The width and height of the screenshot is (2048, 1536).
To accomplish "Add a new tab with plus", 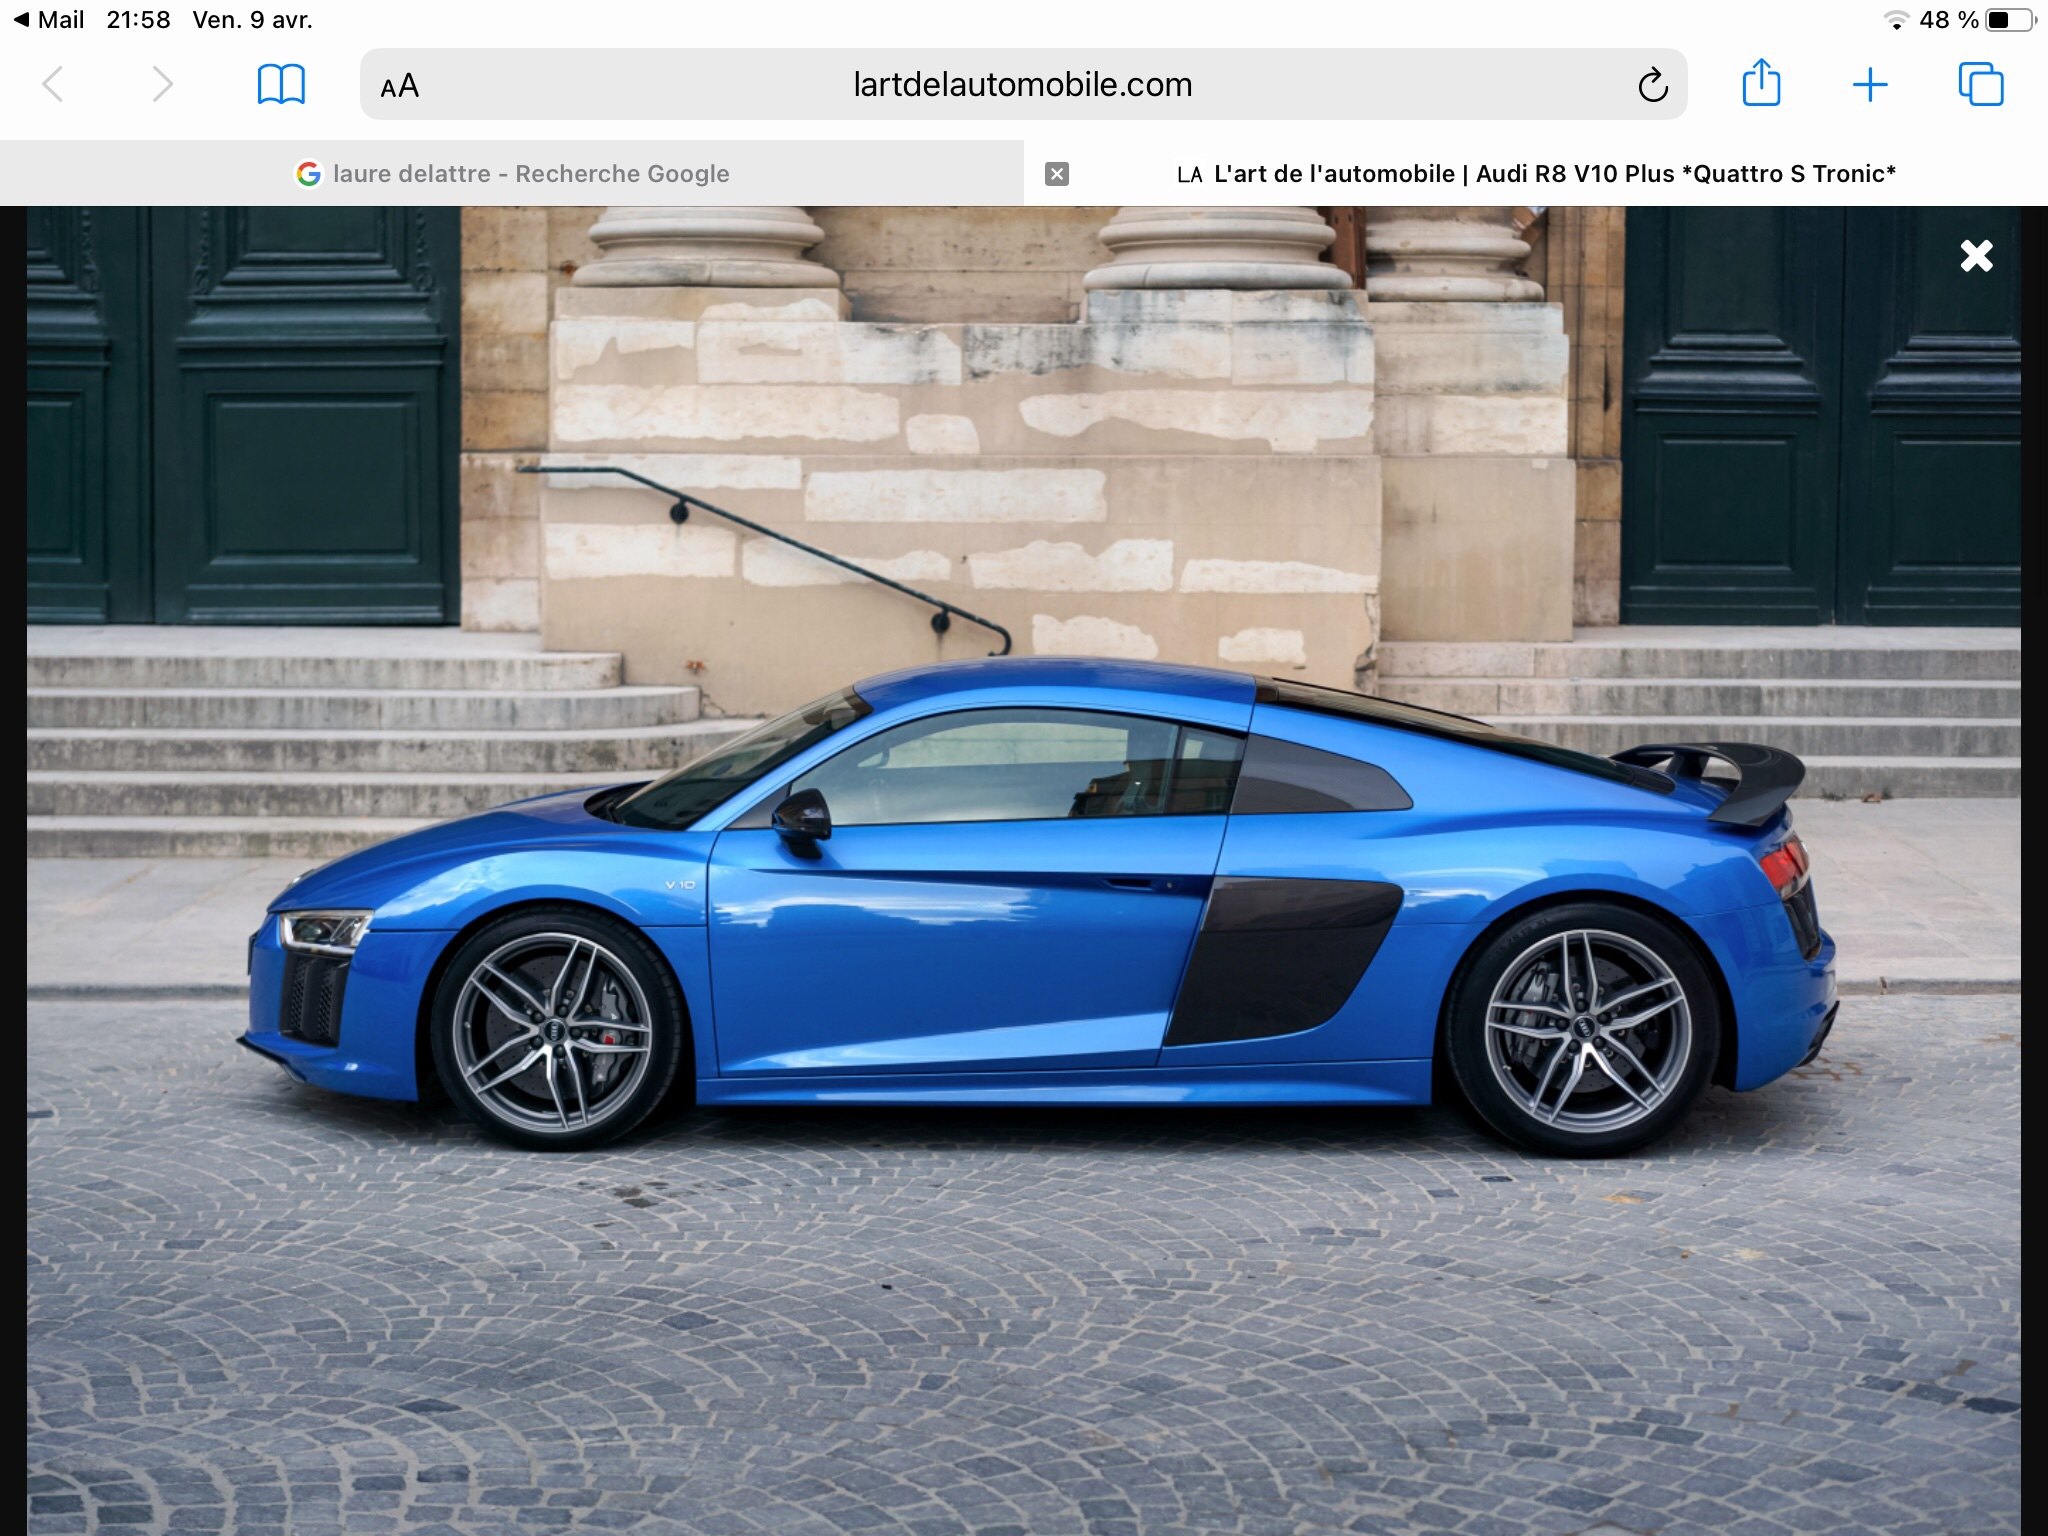I will pyautogui.click(x=1869, y=85).
